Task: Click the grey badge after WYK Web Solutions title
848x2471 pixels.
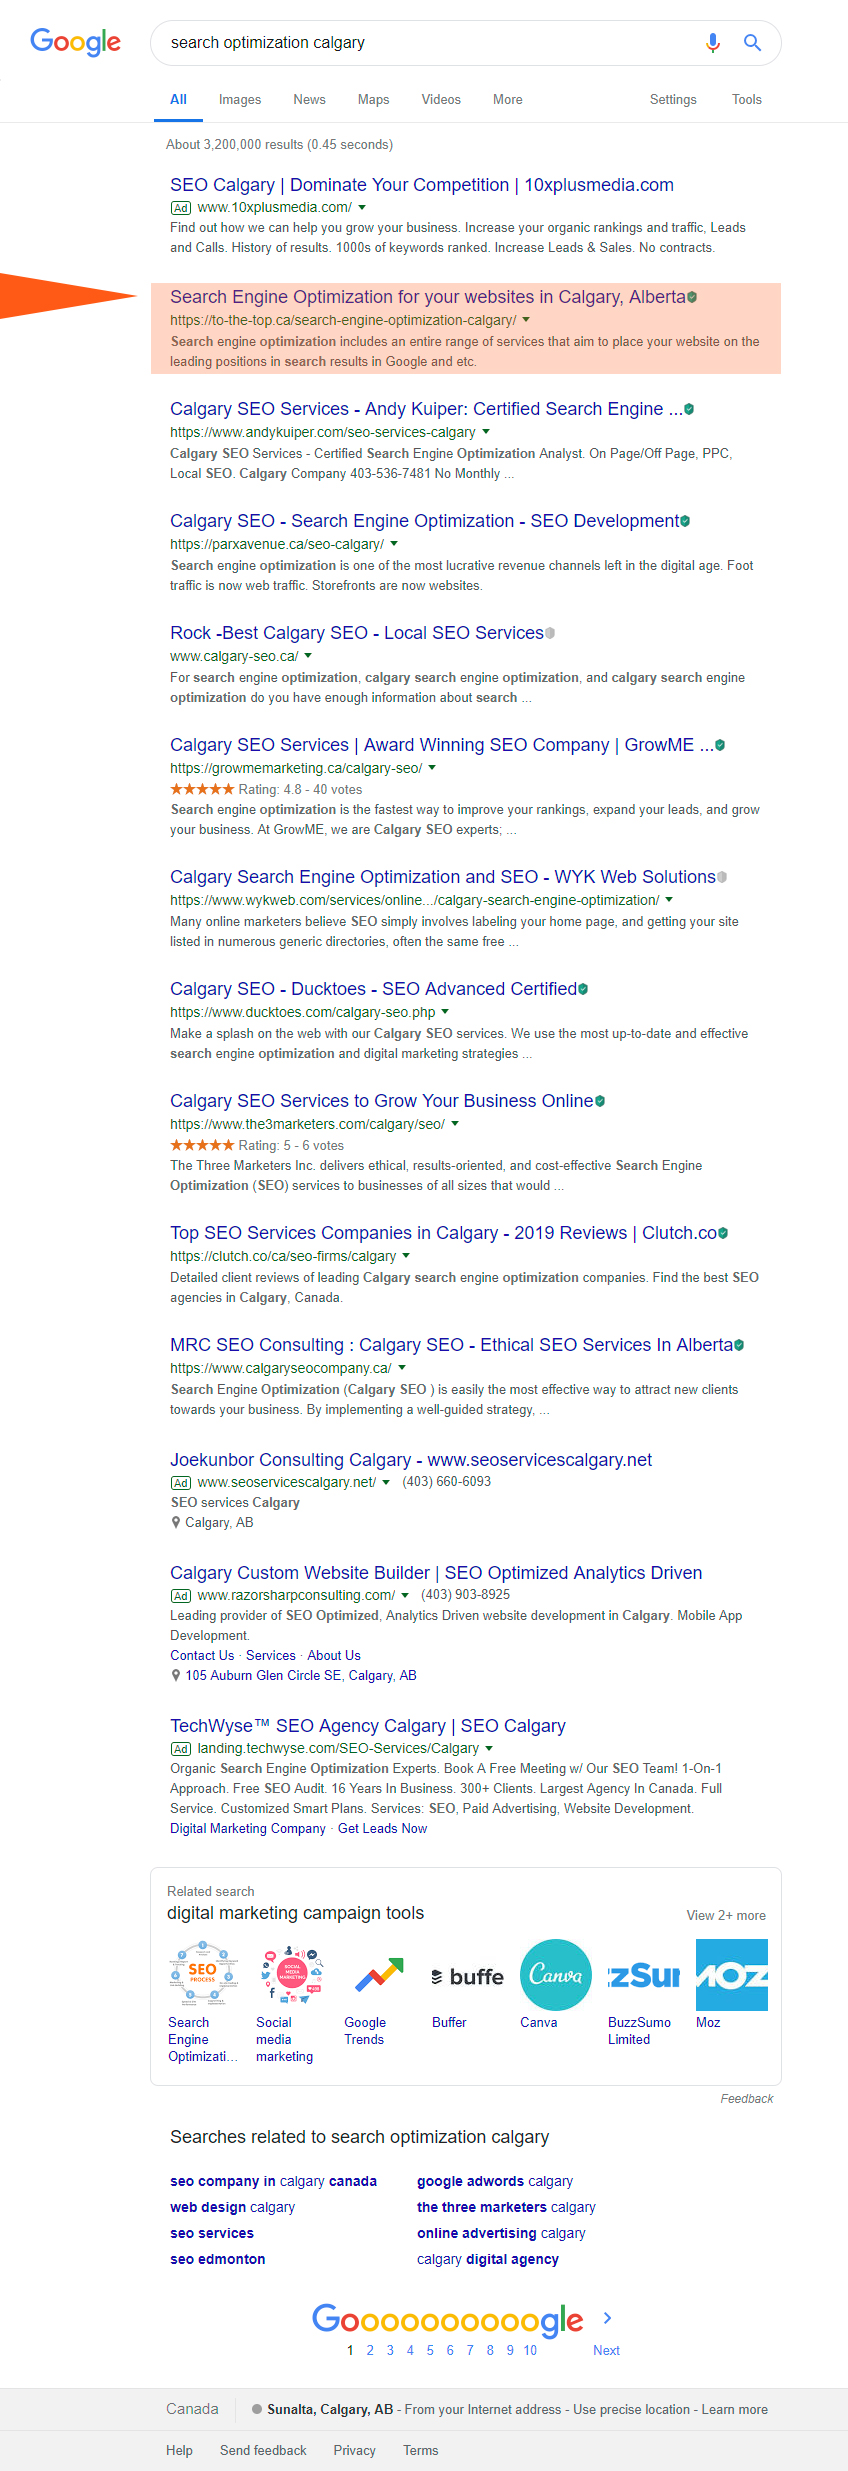Action: [722, 877]
